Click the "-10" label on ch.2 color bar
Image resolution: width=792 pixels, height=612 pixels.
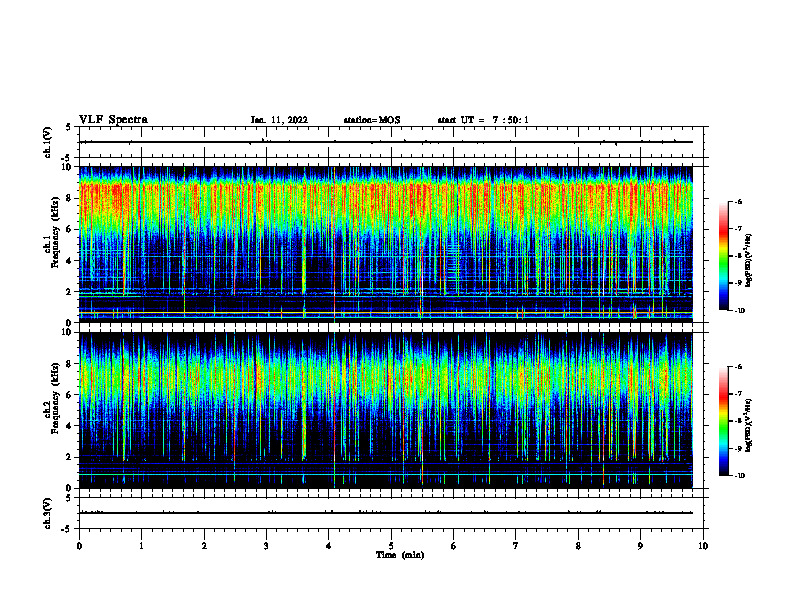click(739, 476)
